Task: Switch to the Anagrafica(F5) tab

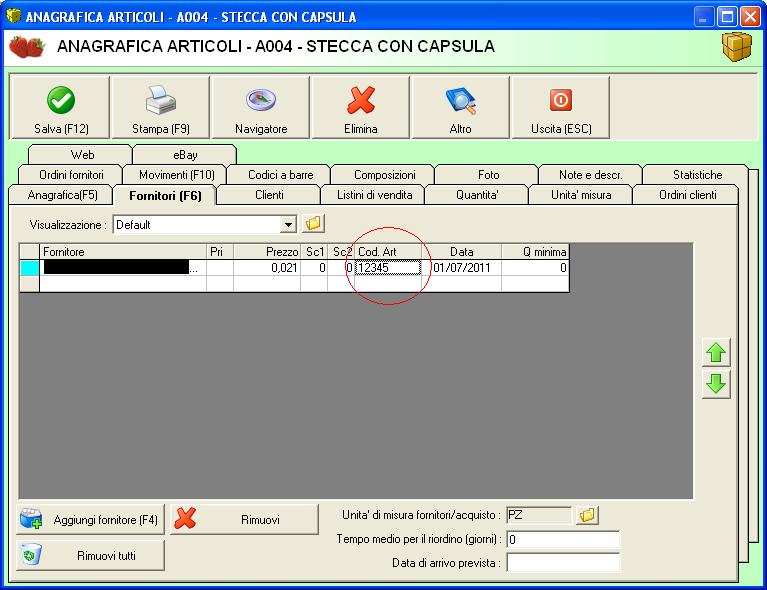Action: pyautogui.click(x=62, y=195)
